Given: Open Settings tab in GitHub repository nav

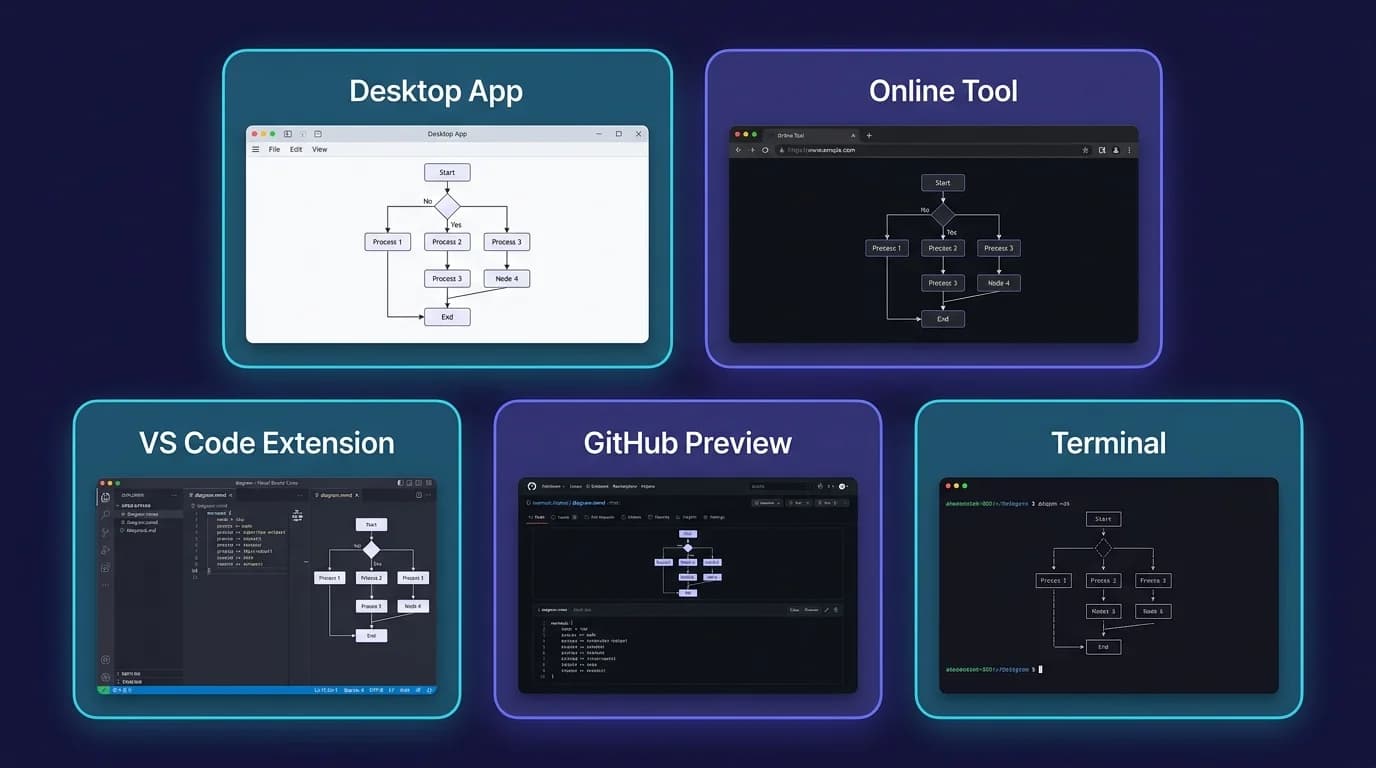Looking at the screenshot, I should pos(714,517).
